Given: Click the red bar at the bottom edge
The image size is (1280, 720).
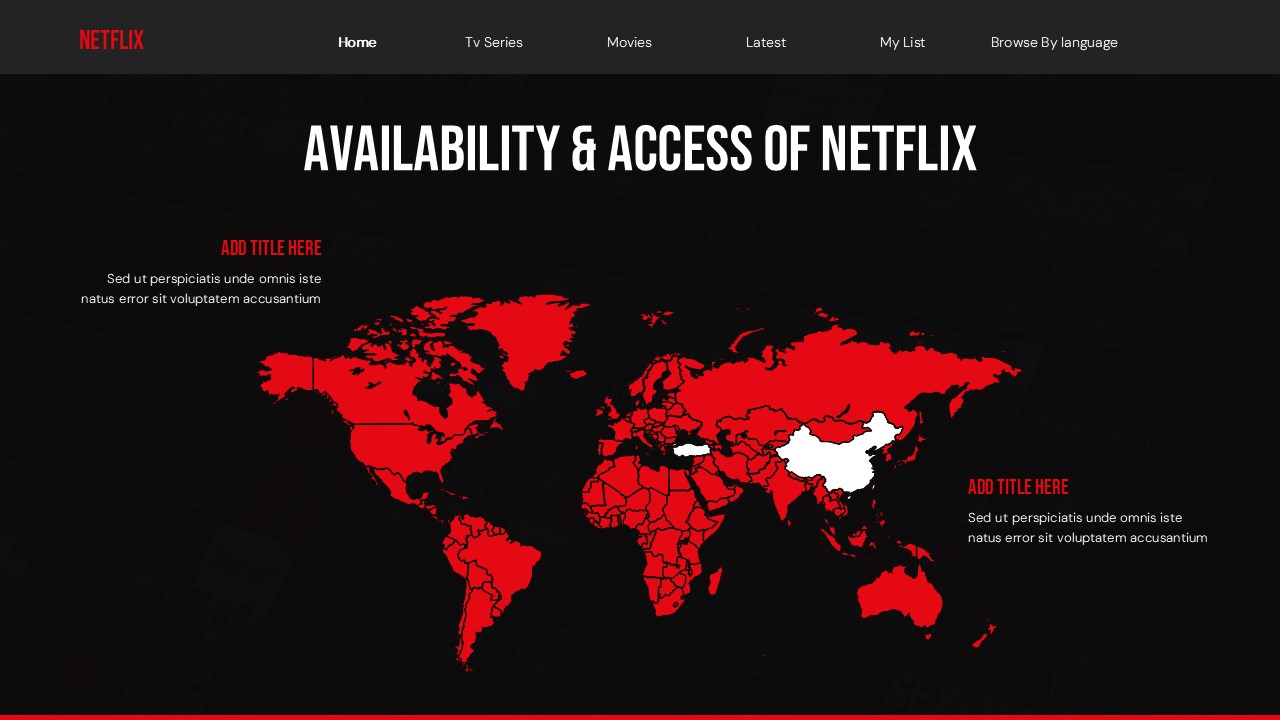Looking at the screenshot, I should [x=640, y=717].
